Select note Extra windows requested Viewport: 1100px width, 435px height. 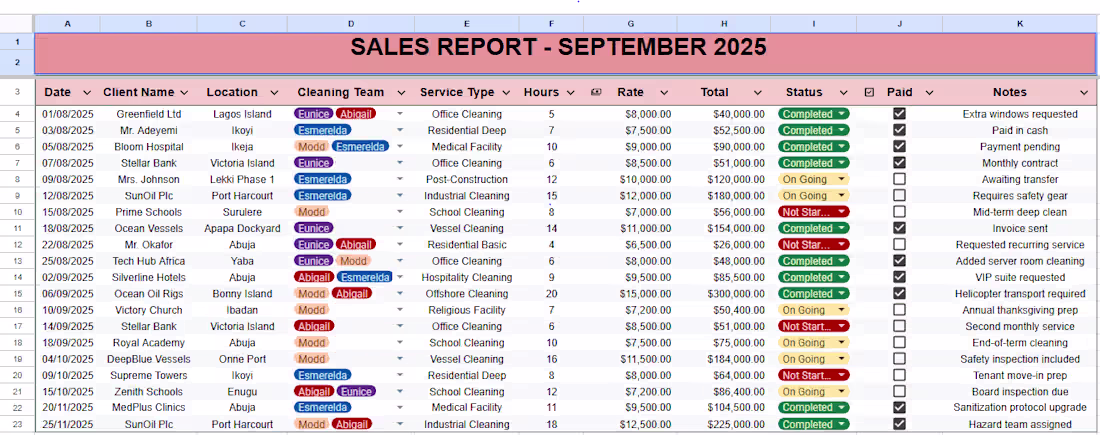point(1020,114)
